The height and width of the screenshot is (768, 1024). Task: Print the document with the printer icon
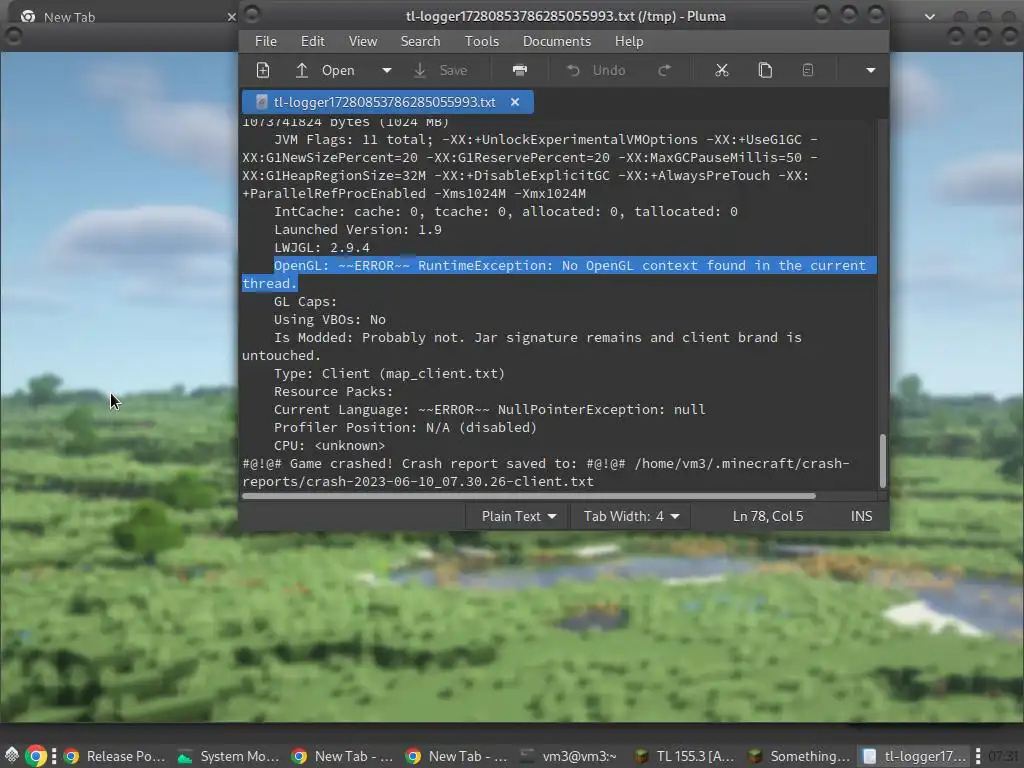click(520, 71)
